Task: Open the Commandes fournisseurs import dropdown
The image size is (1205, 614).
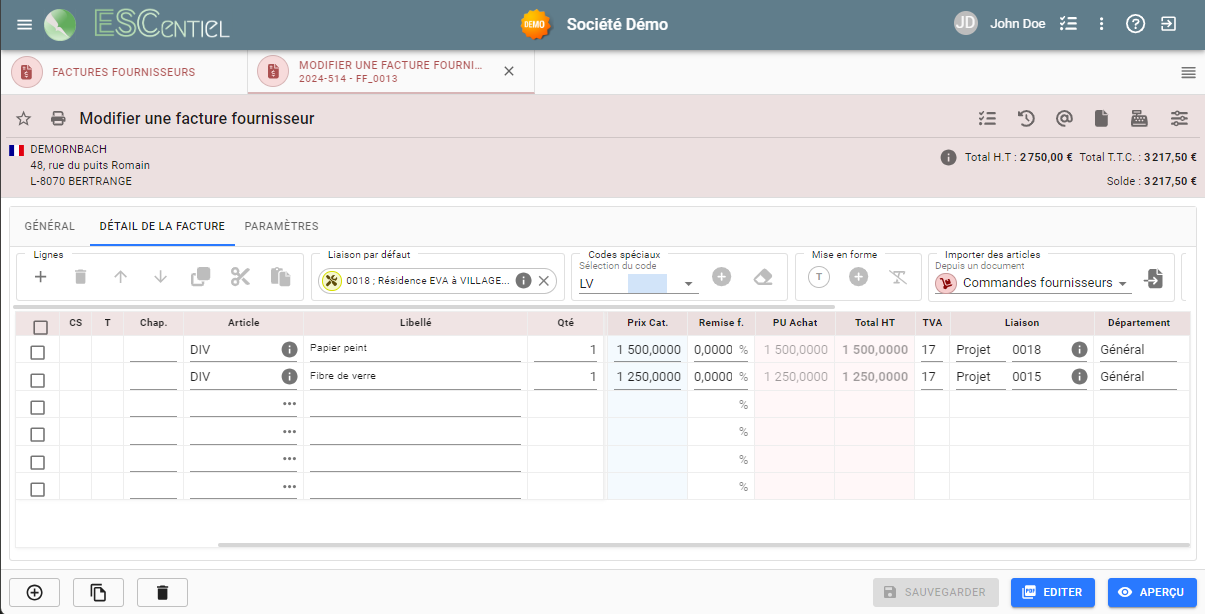Action: point(1124,284)
